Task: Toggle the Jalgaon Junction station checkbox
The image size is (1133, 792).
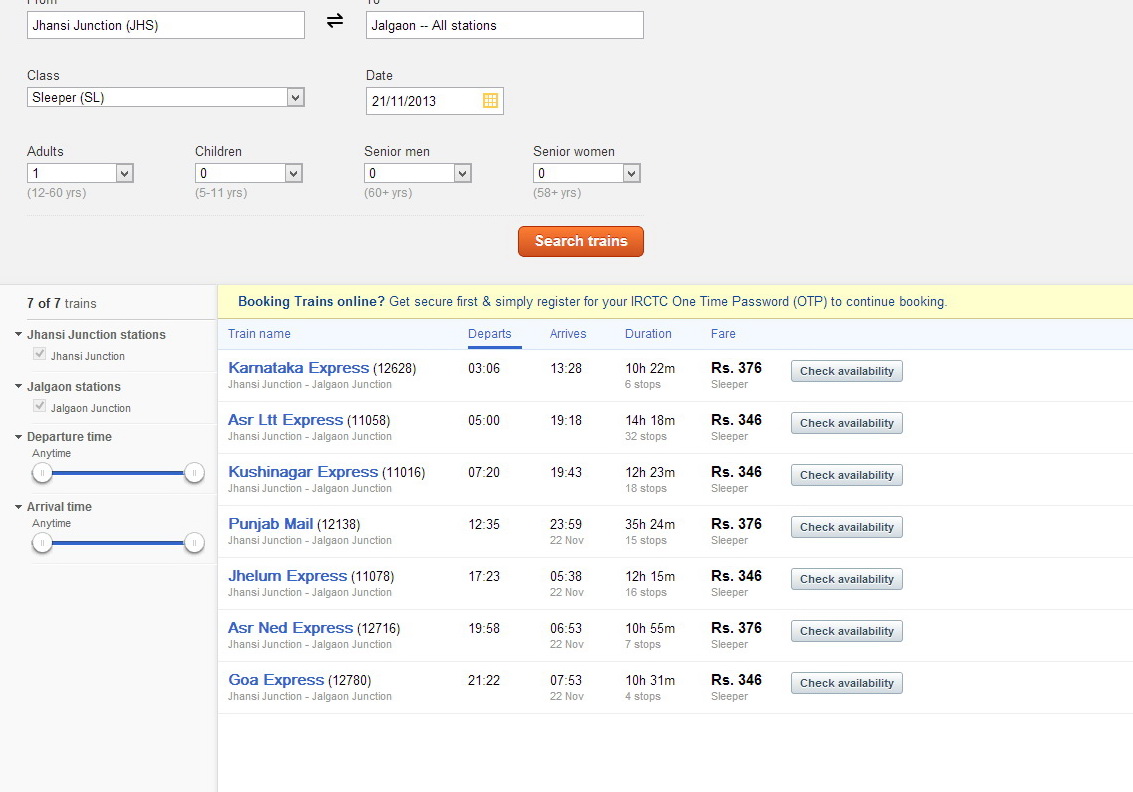Action: (x=40, y=406)
